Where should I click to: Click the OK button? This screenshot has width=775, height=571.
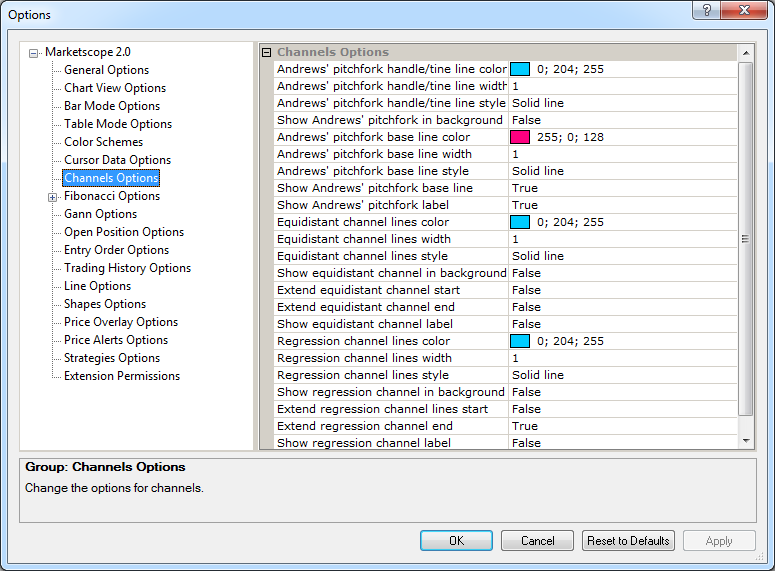point(456,541)
